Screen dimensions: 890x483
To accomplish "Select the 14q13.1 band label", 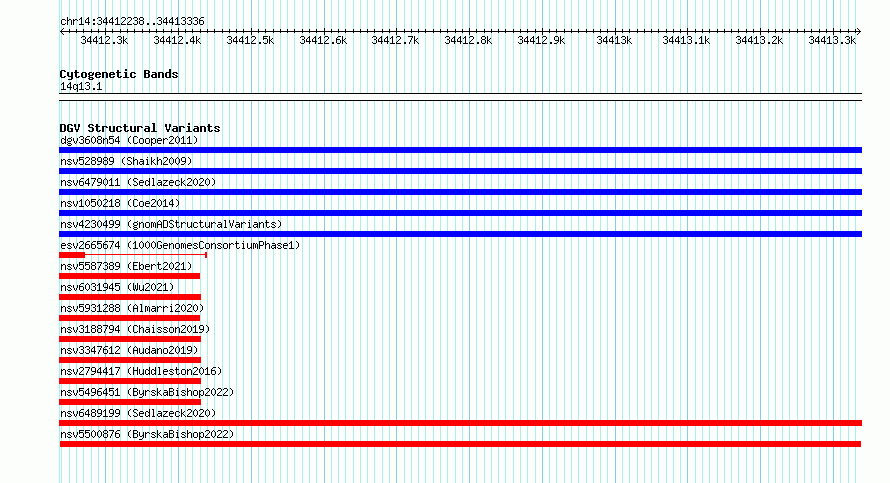I will [81, 86].
